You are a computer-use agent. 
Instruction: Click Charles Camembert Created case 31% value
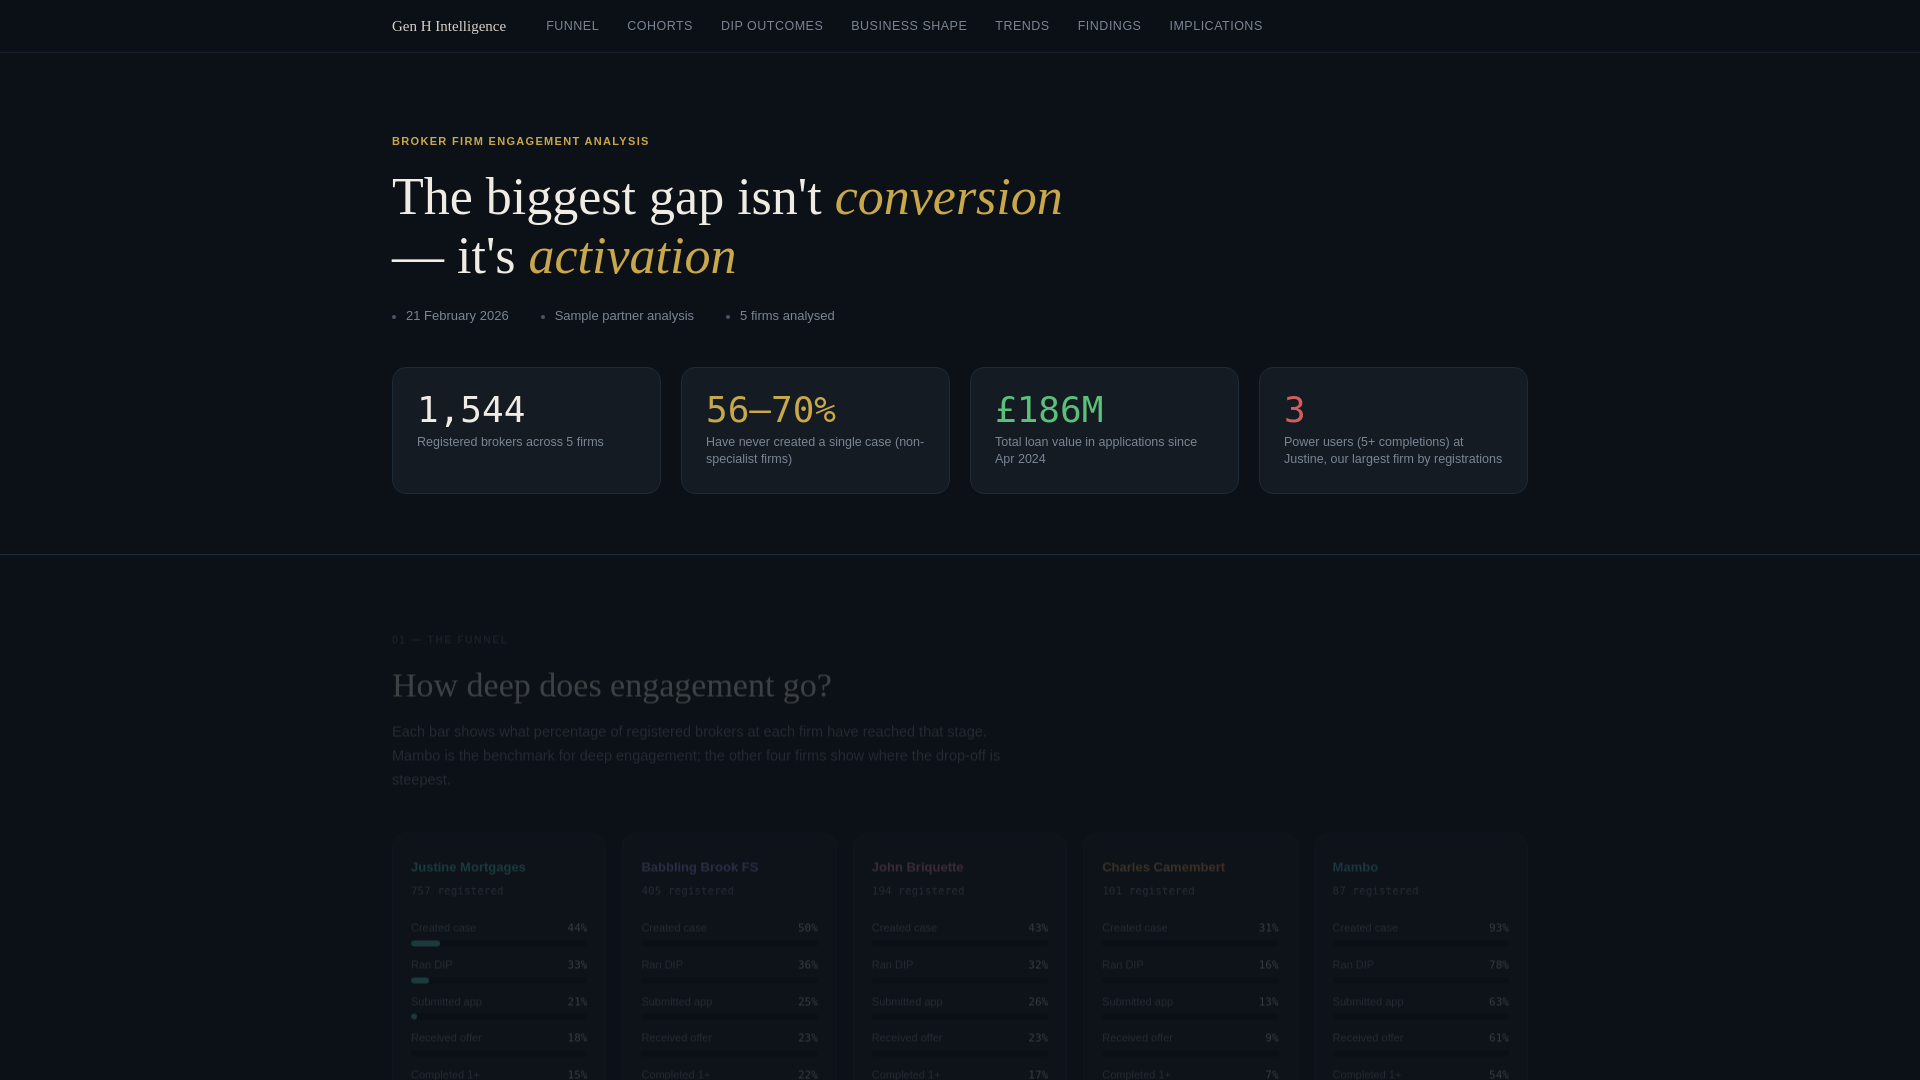pos(1268,928)
